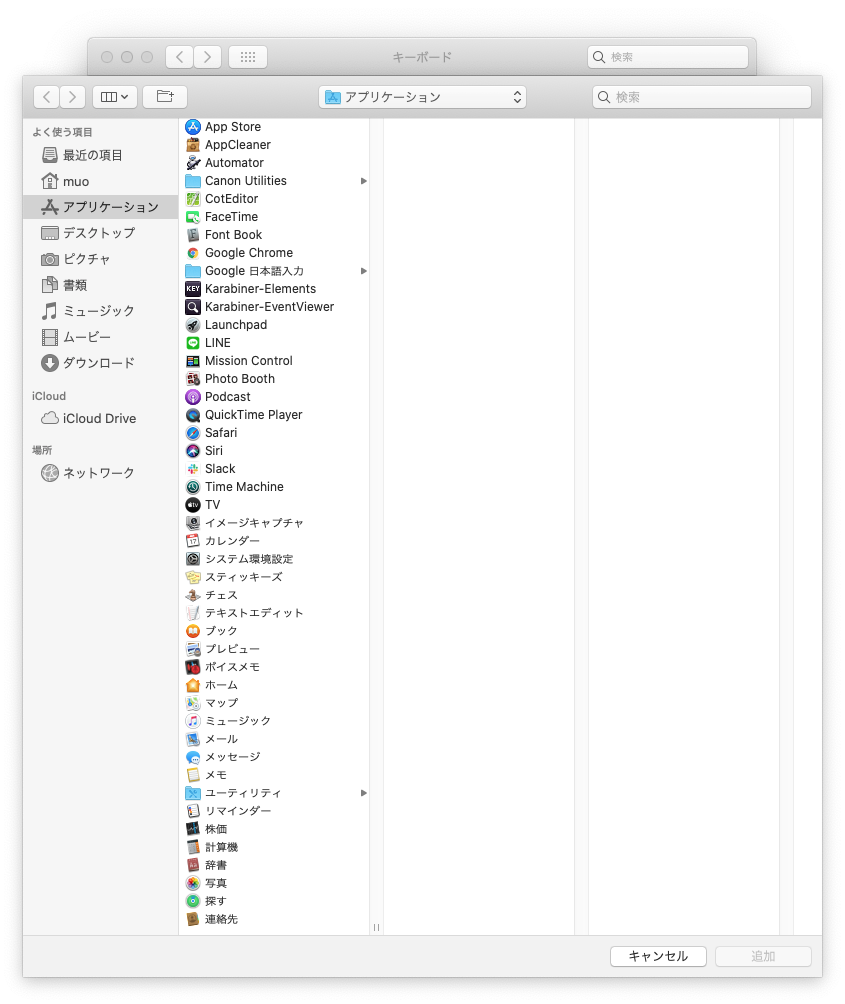Focus the file dialog 検索 field
This screenshot has height=1004, width=845.
click(702, 97)
